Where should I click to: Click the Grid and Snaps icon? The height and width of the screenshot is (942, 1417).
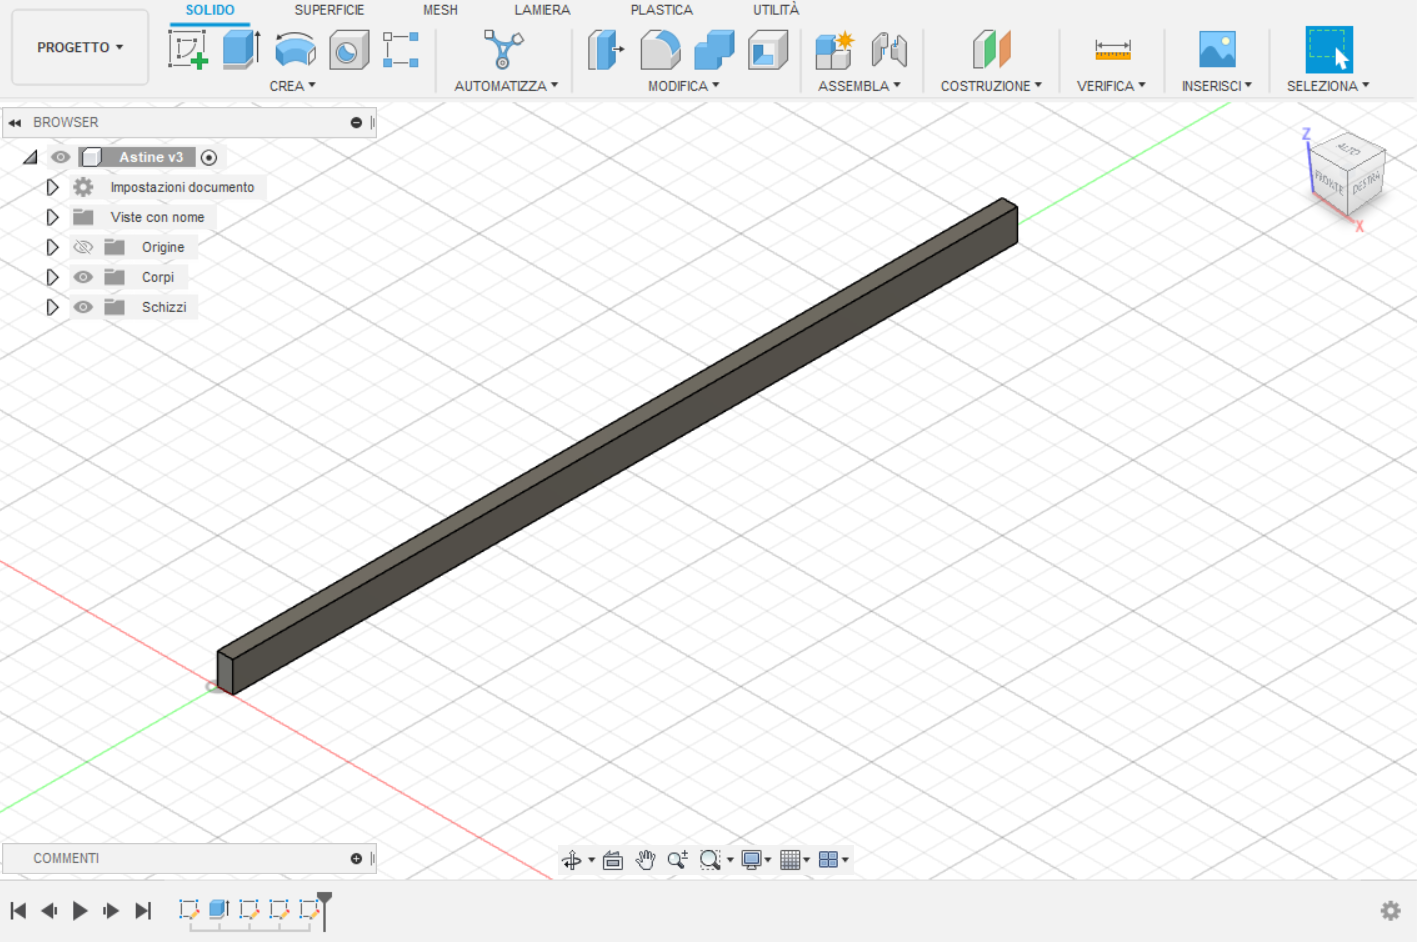(x=790, y=860)
